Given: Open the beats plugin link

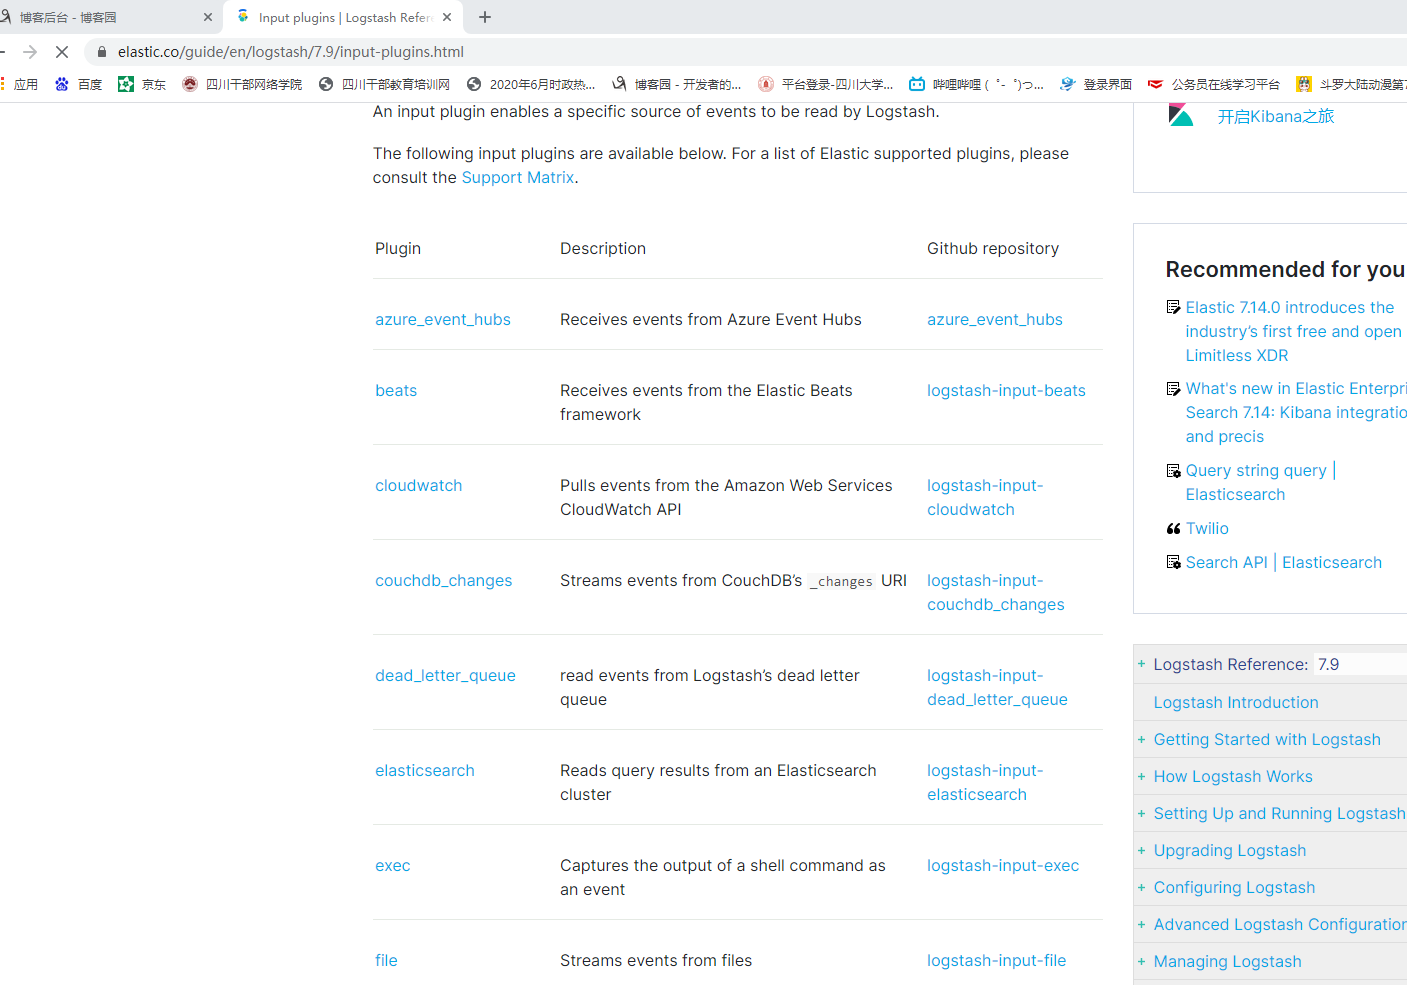Looking at the screenshot, I should click(x=396, y=390).
